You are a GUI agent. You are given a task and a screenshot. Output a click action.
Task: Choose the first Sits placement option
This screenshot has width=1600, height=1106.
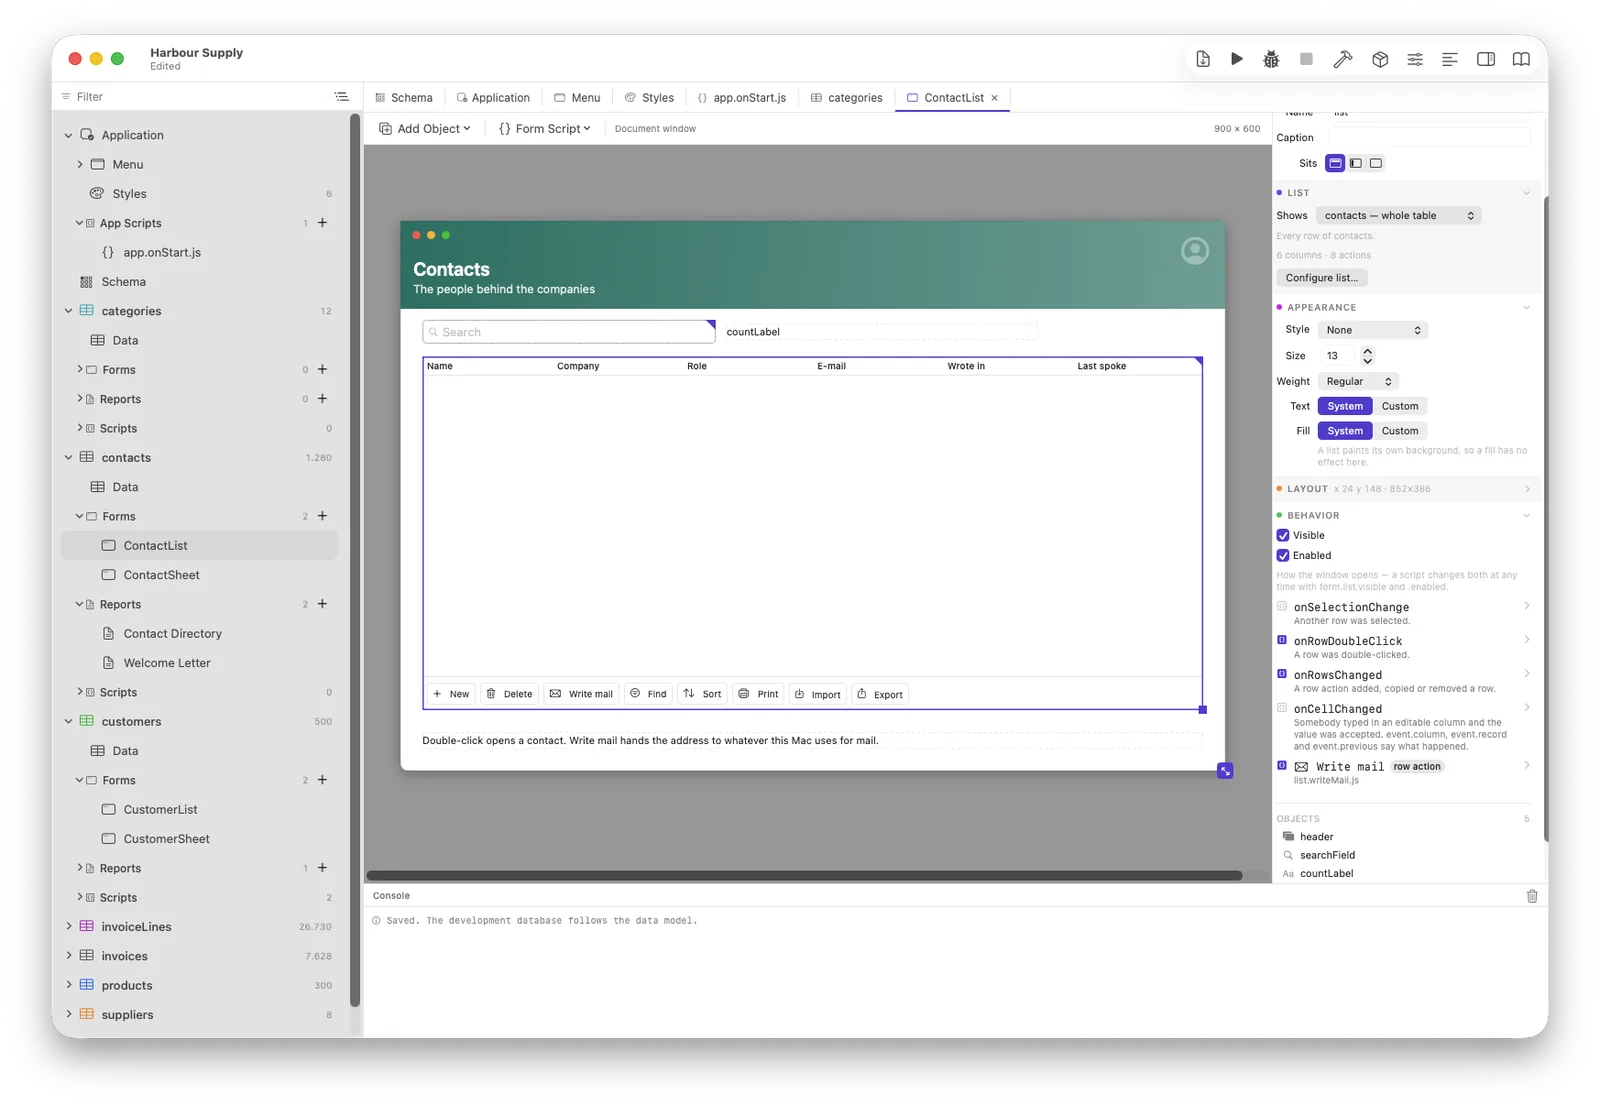1335,163
